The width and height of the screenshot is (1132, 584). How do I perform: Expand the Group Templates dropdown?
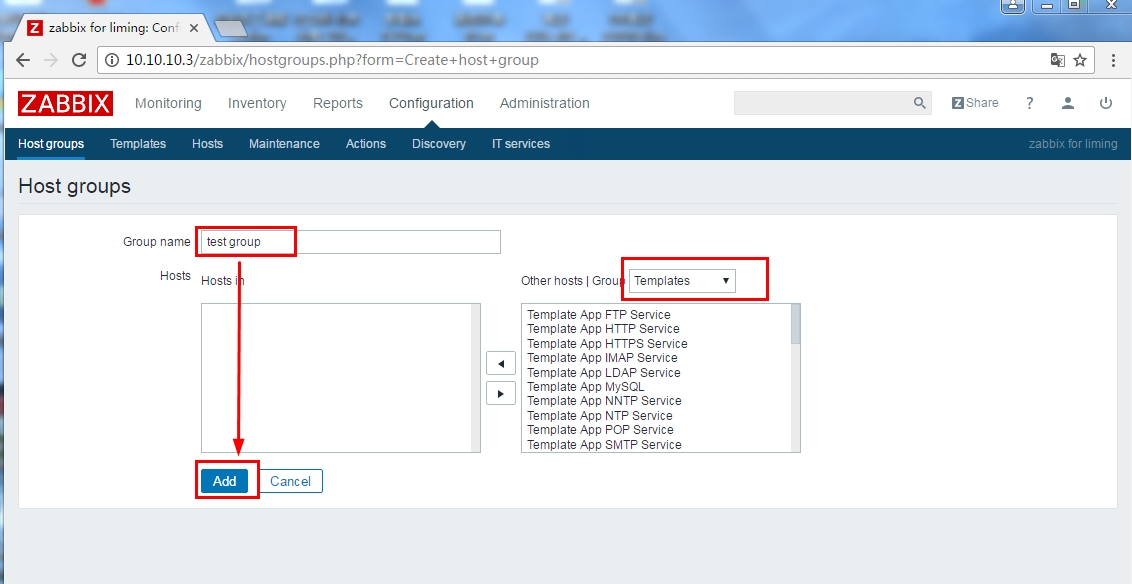coord(682,281)
